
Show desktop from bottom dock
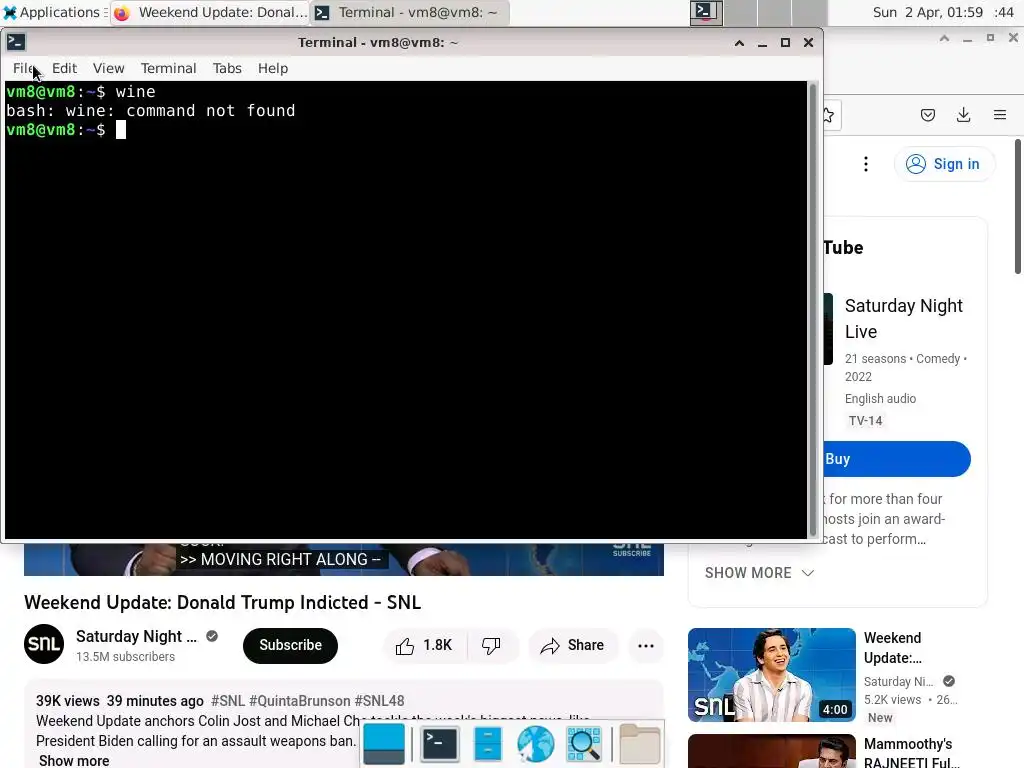384,744
